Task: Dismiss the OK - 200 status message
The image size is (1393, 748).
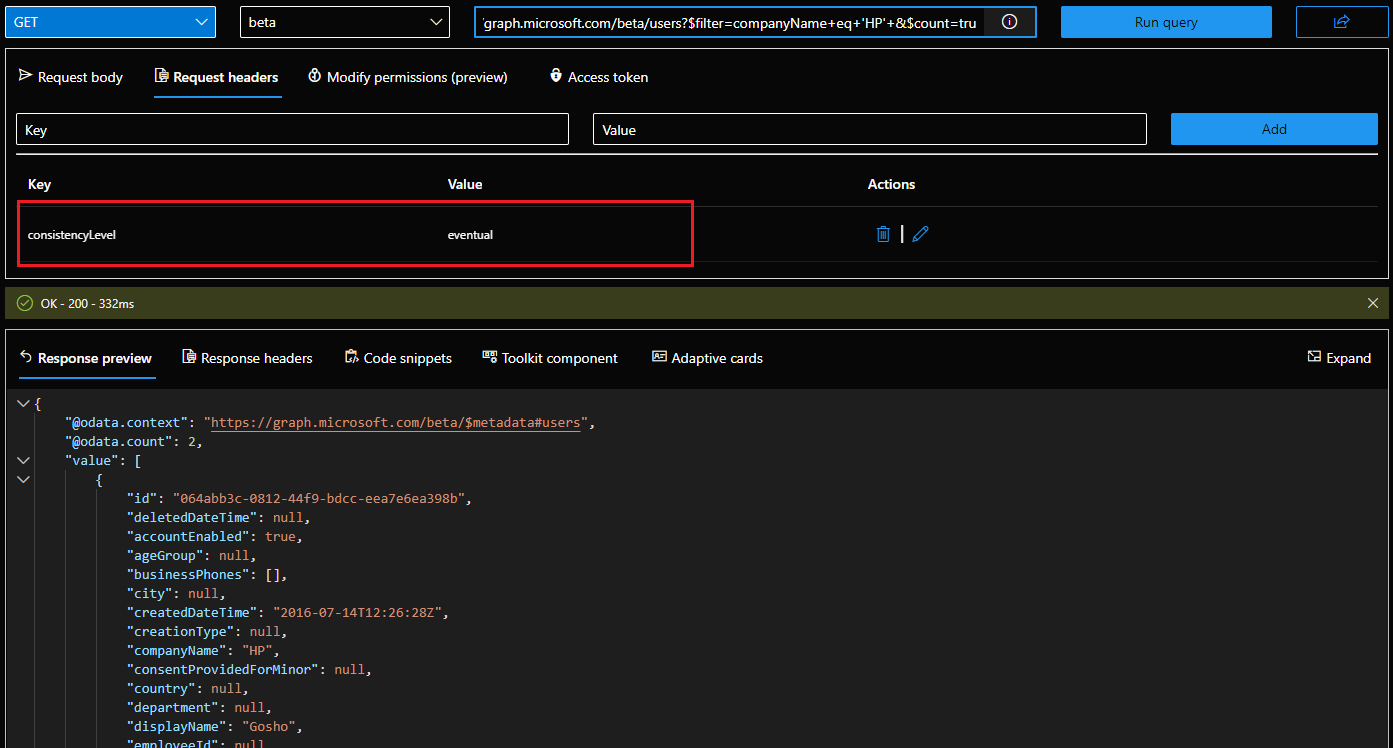Action: coord(1373,303)
